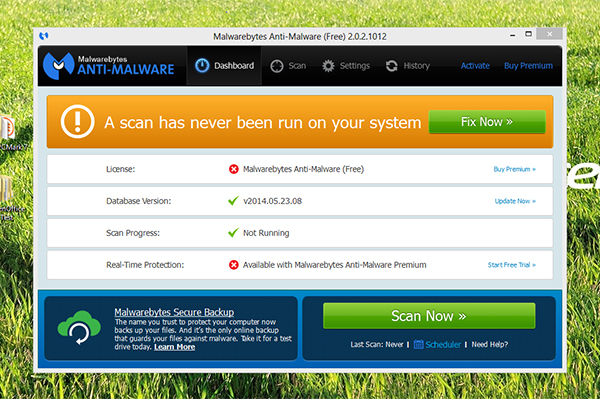
Task: Maximize the Malwarebytes window
Action: pyautogui.click(x=528, y=34)
